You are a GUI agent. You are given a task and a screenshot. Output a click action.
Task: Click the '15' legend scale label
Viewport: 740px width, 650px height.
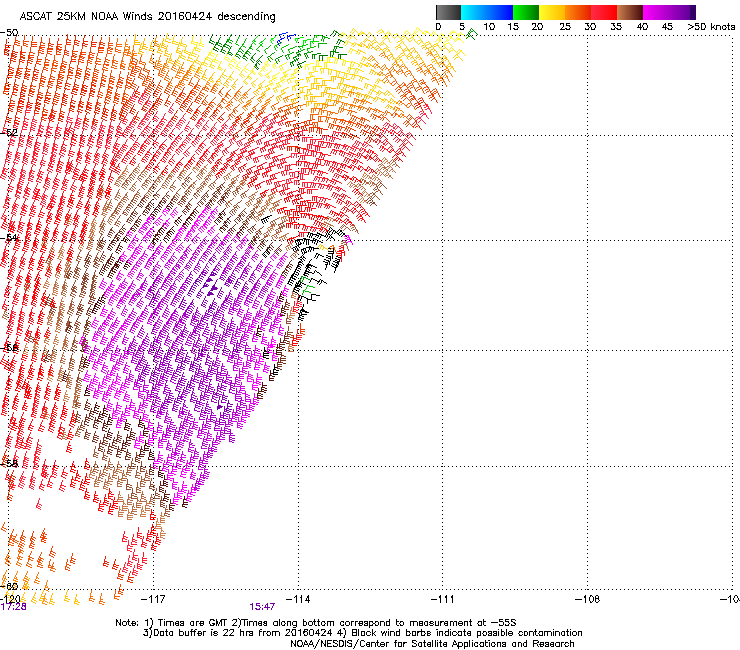tap(513, 27)
